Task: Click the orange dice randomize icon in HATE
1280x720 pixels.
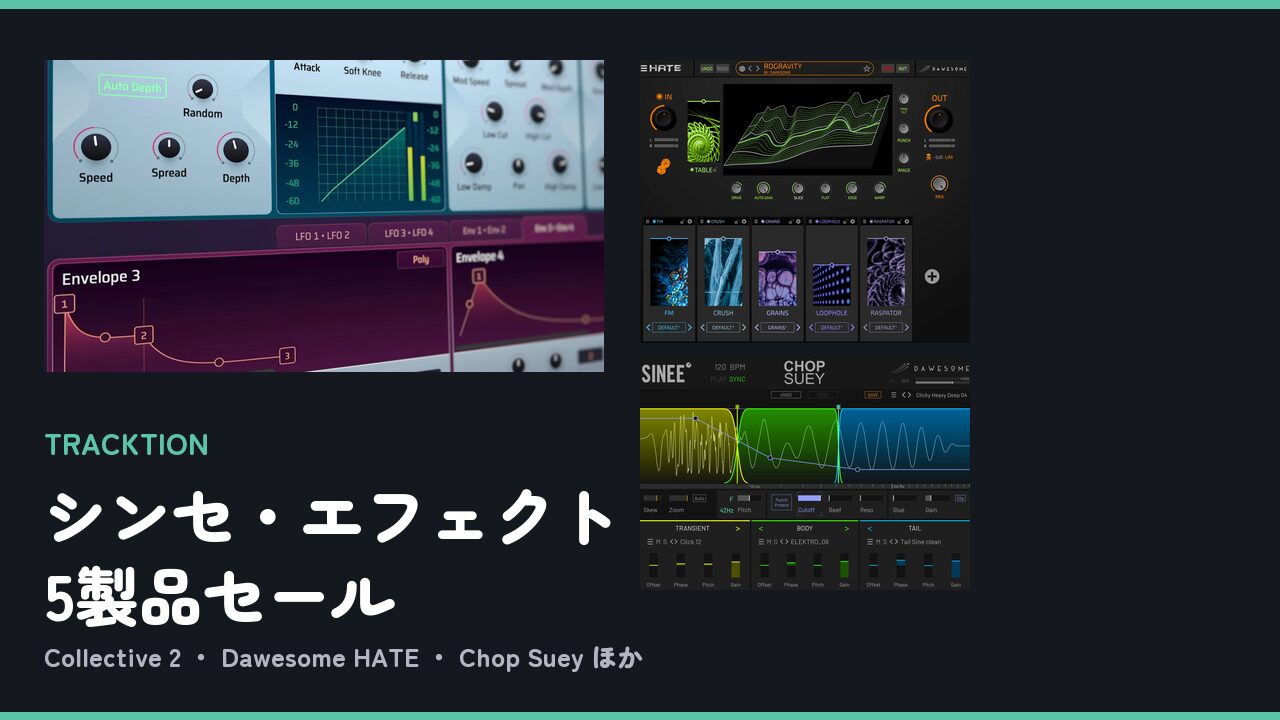Action: tap(662, 167)
